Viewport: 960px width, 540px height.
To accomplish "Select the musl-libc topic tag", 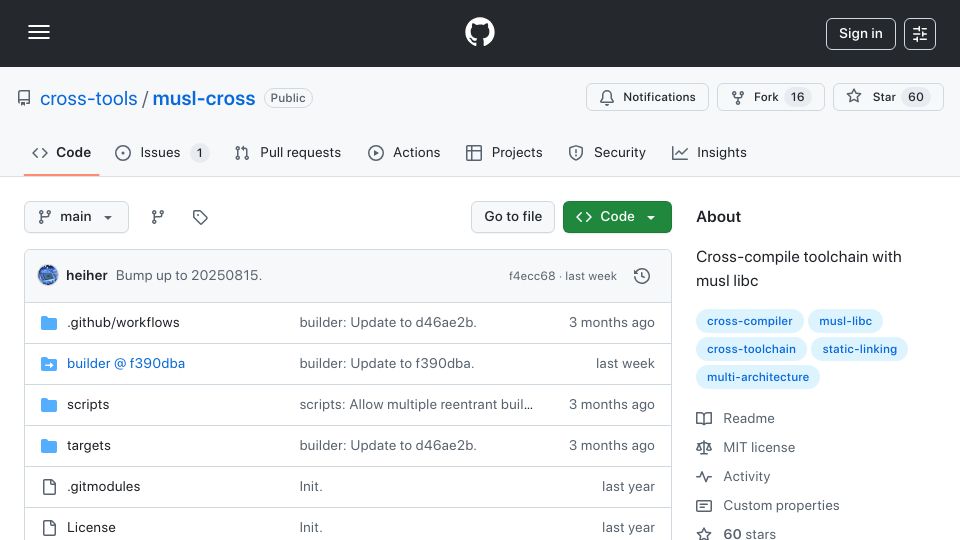I will (845, 321).
